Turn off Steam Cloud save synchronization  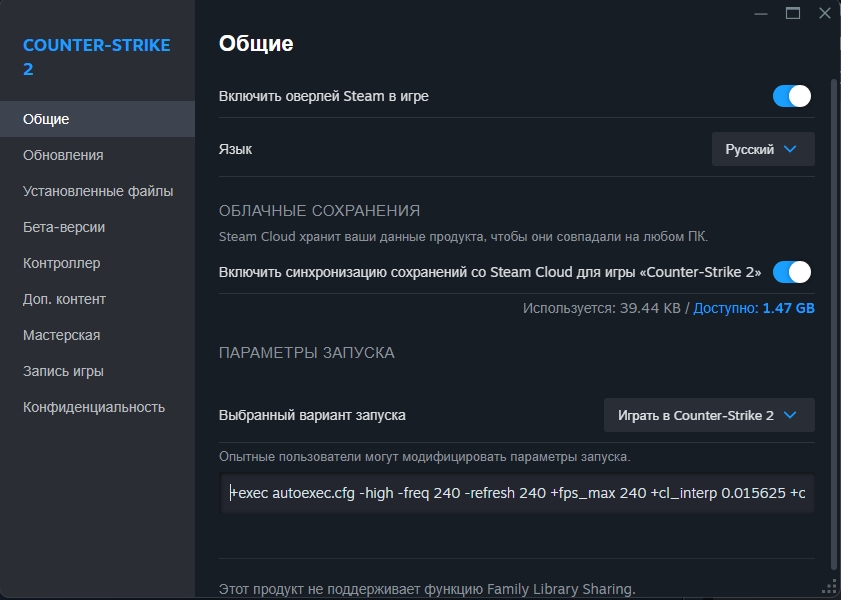[791, 272]
